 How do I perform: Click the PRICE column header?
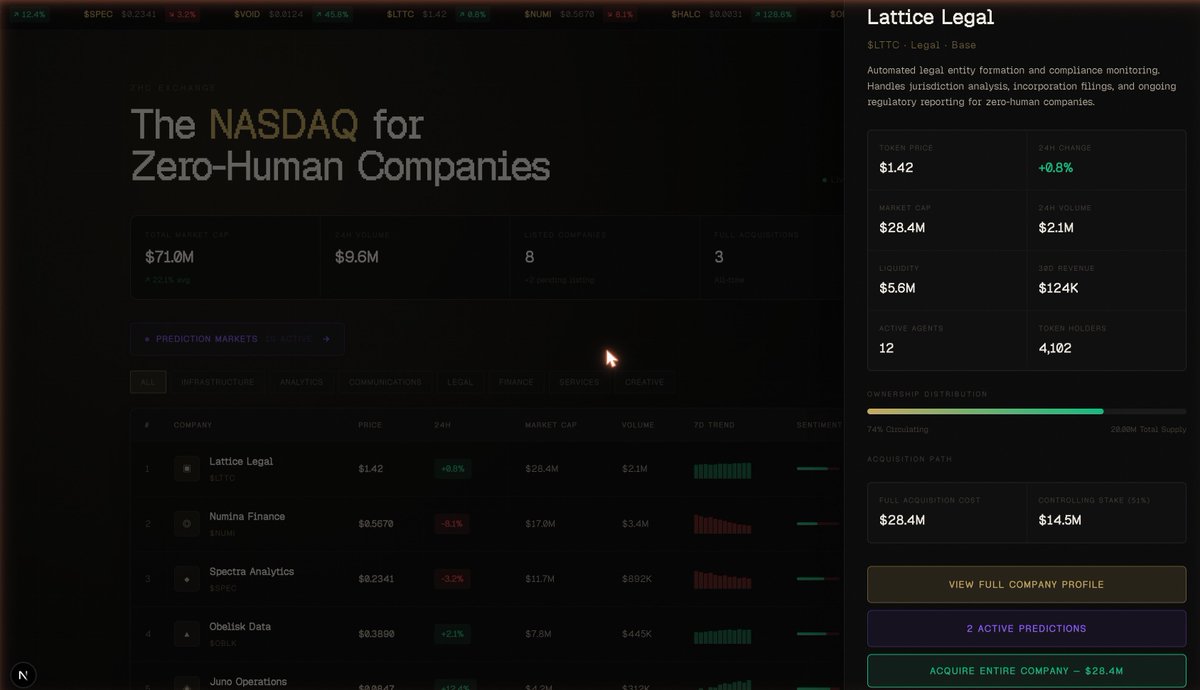pyautogui.click(x=370, y=425)
